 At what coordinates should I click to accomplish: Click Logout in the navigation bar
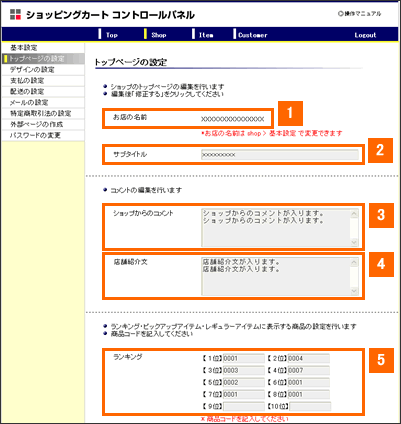pos(365,35)
